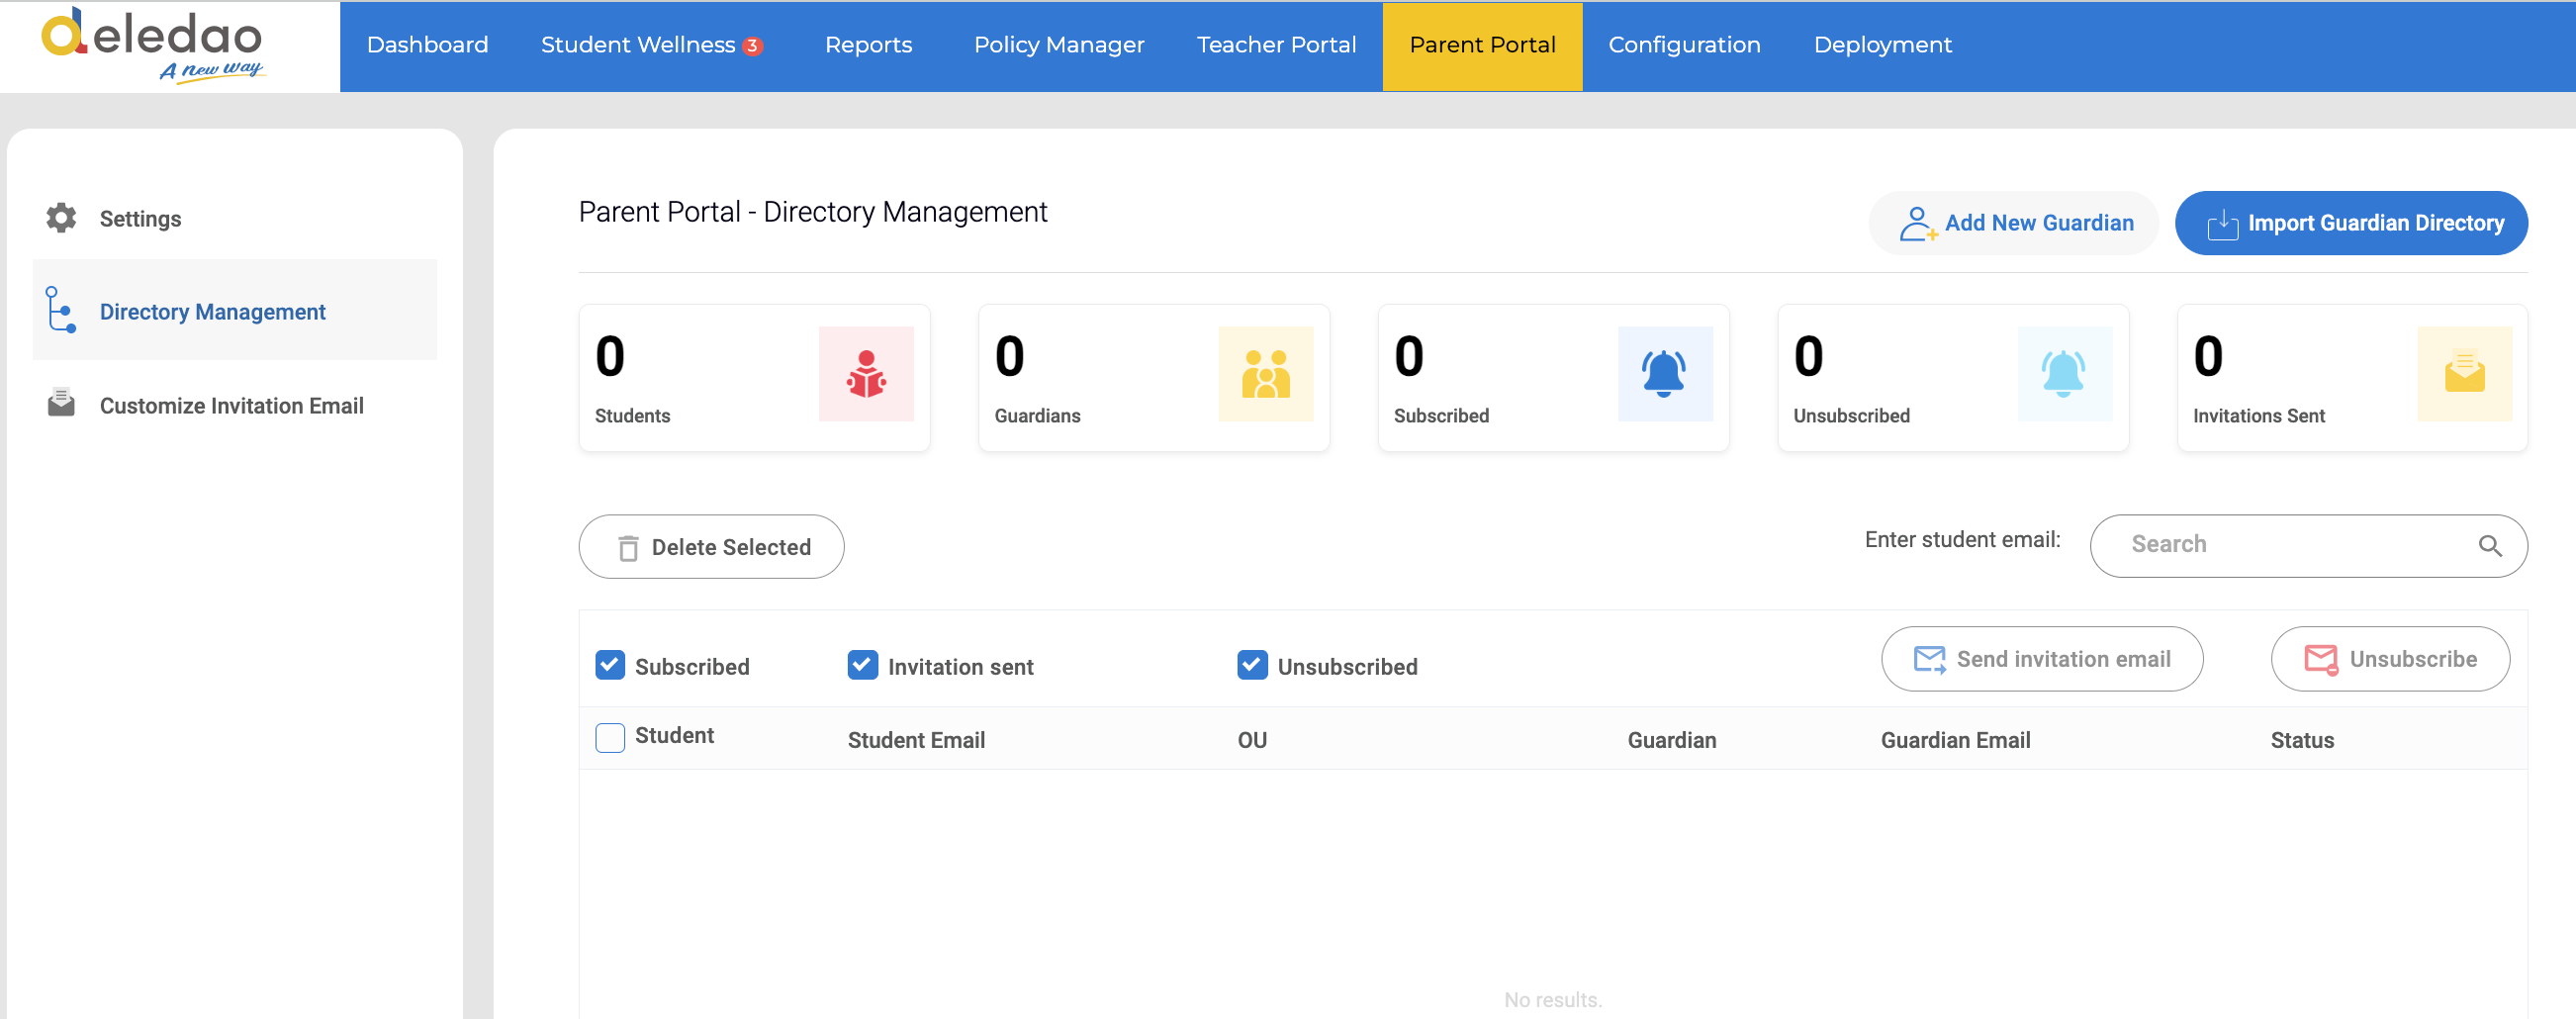Click the Send invitation email envelope icon
This screenshot has width=2576, height=1019.
[1929, 660]
